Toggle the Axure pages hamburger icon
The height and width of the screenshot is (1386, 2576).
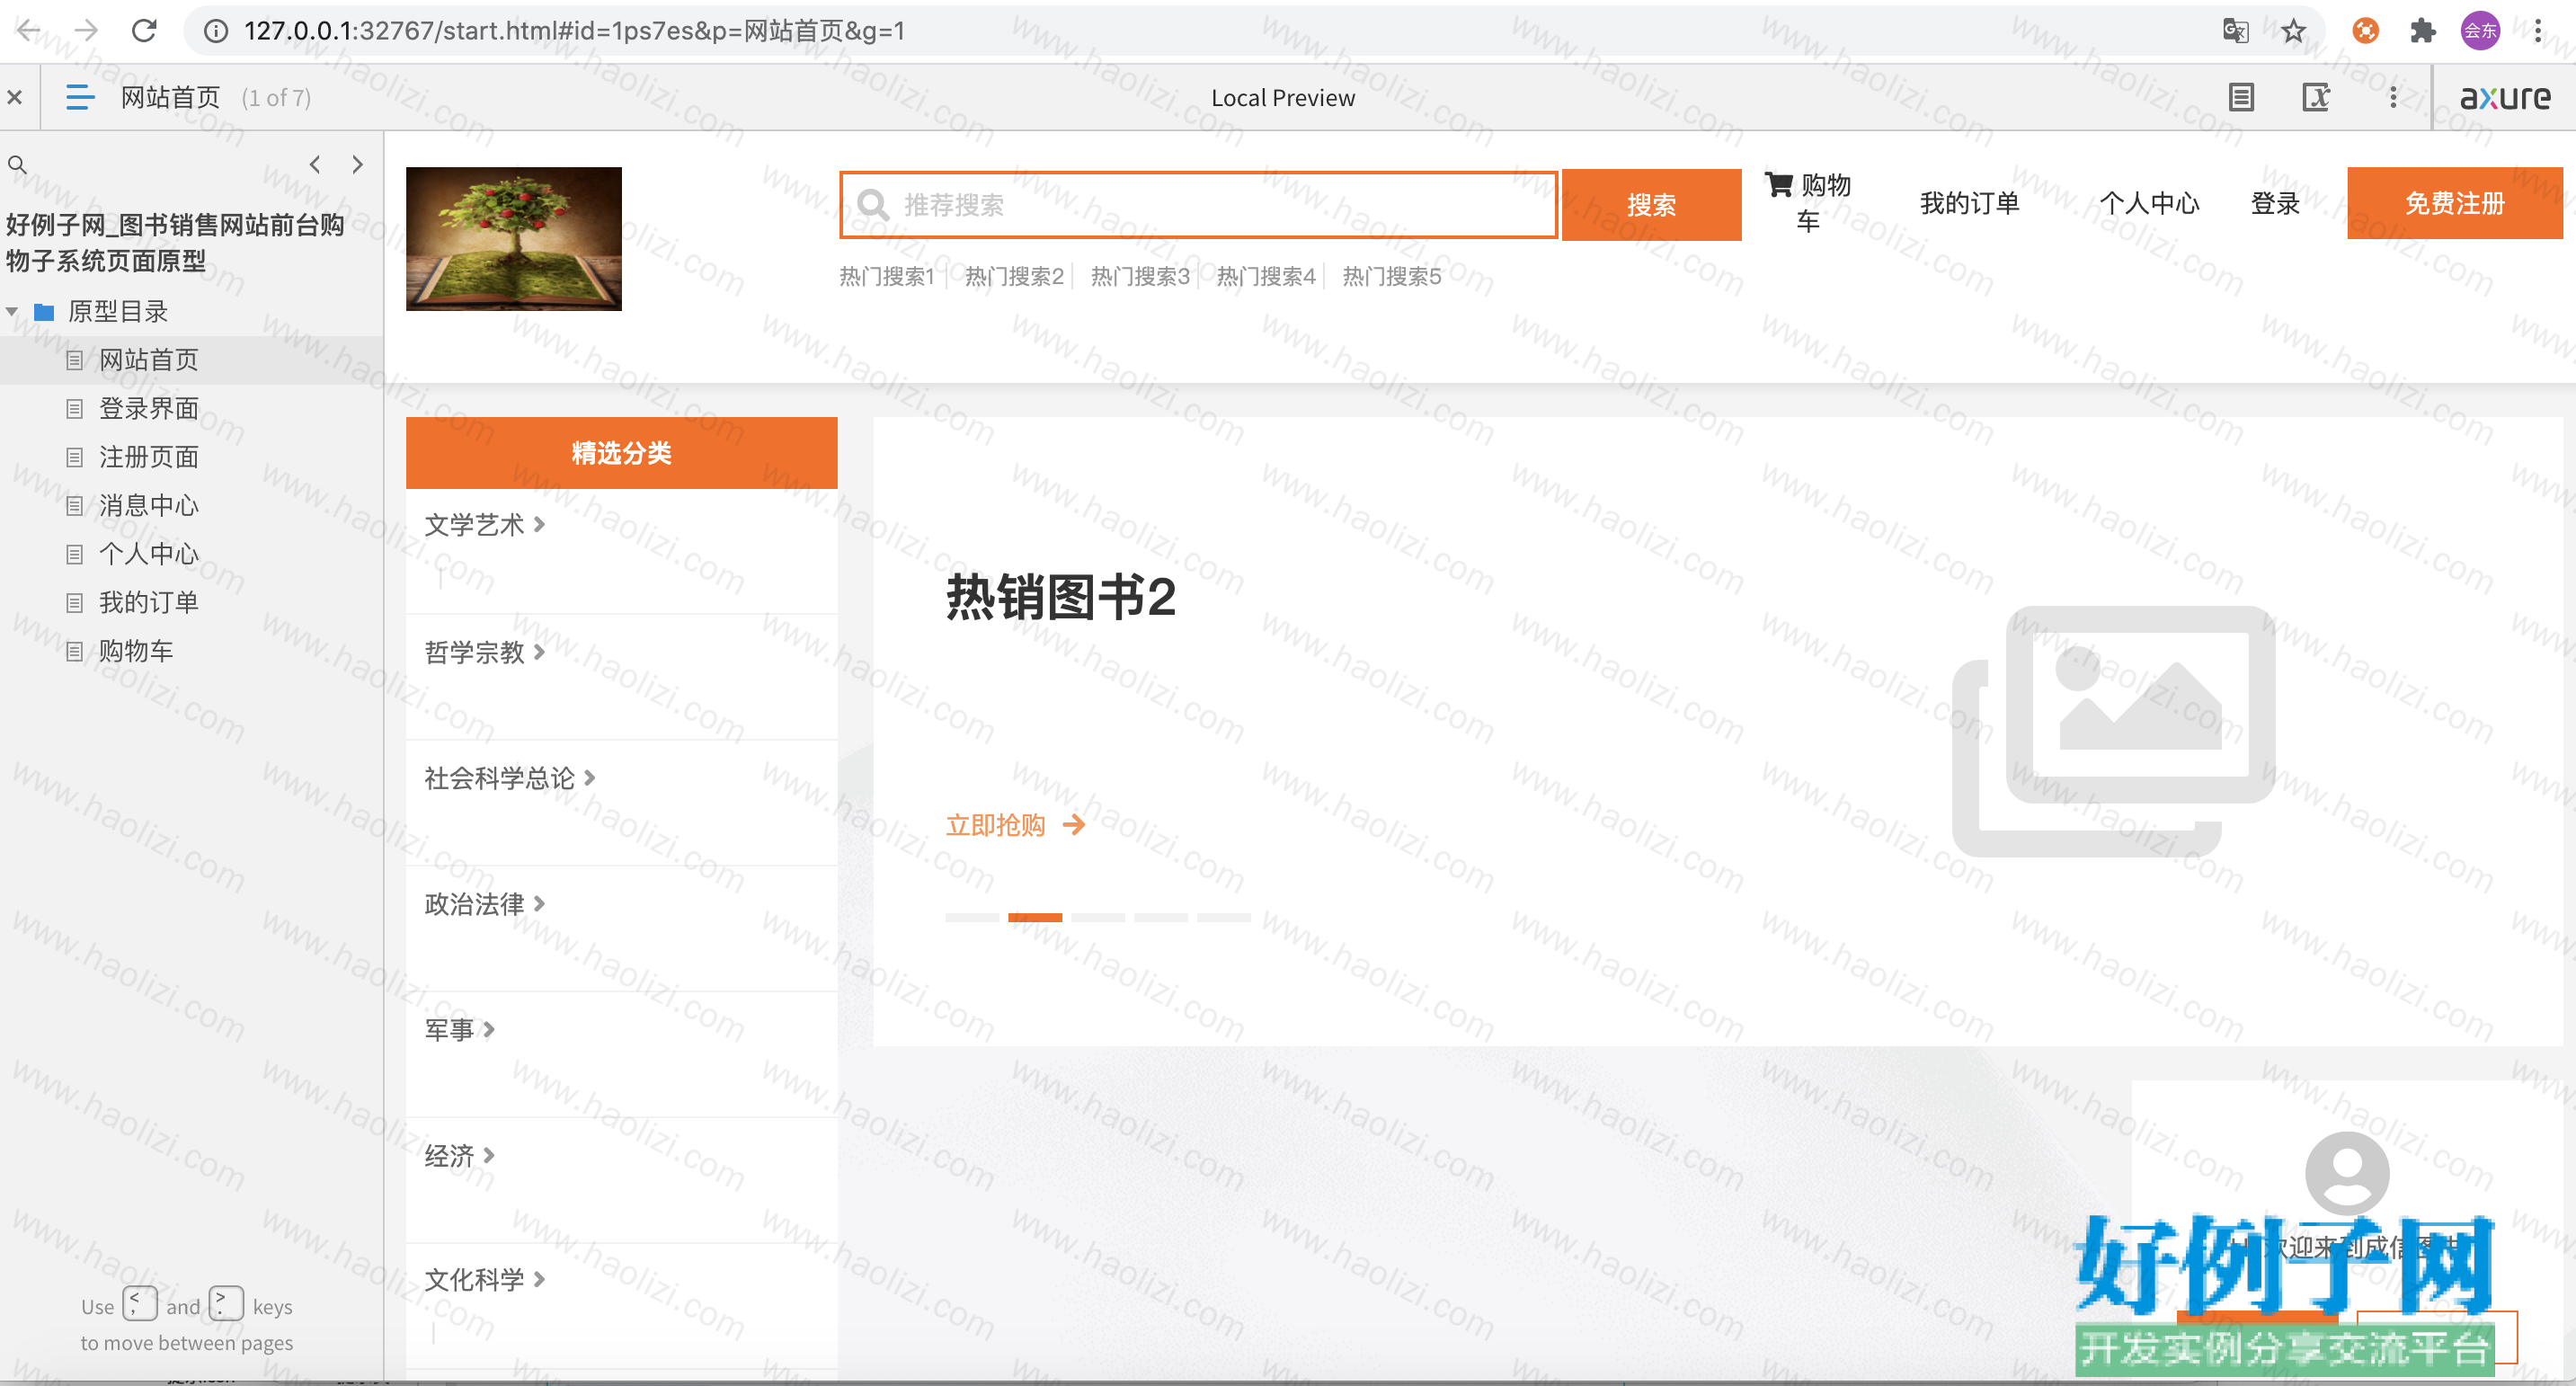point(79,97)
